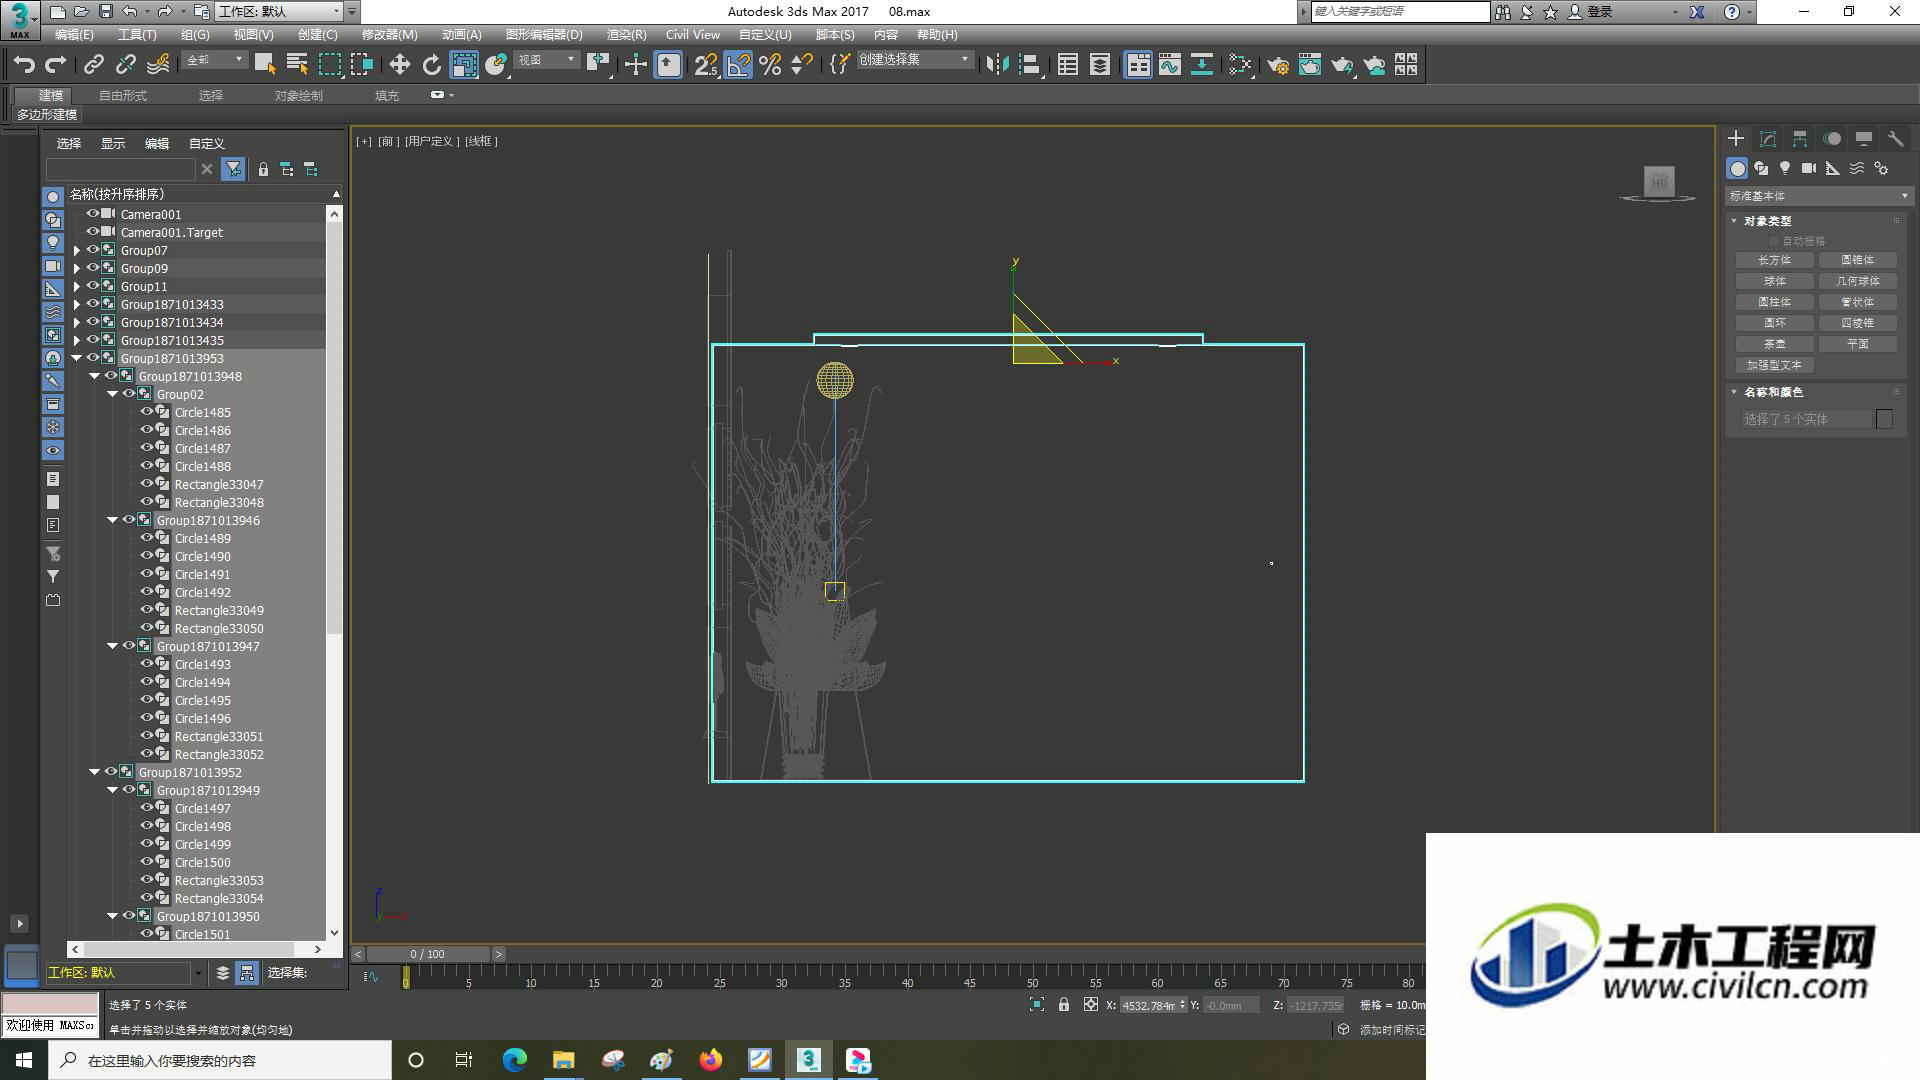Click the 圆柱体 cylinder button
Image resolution: width=1920 pixels, height=1080 pixels.
click(1775, 302)
